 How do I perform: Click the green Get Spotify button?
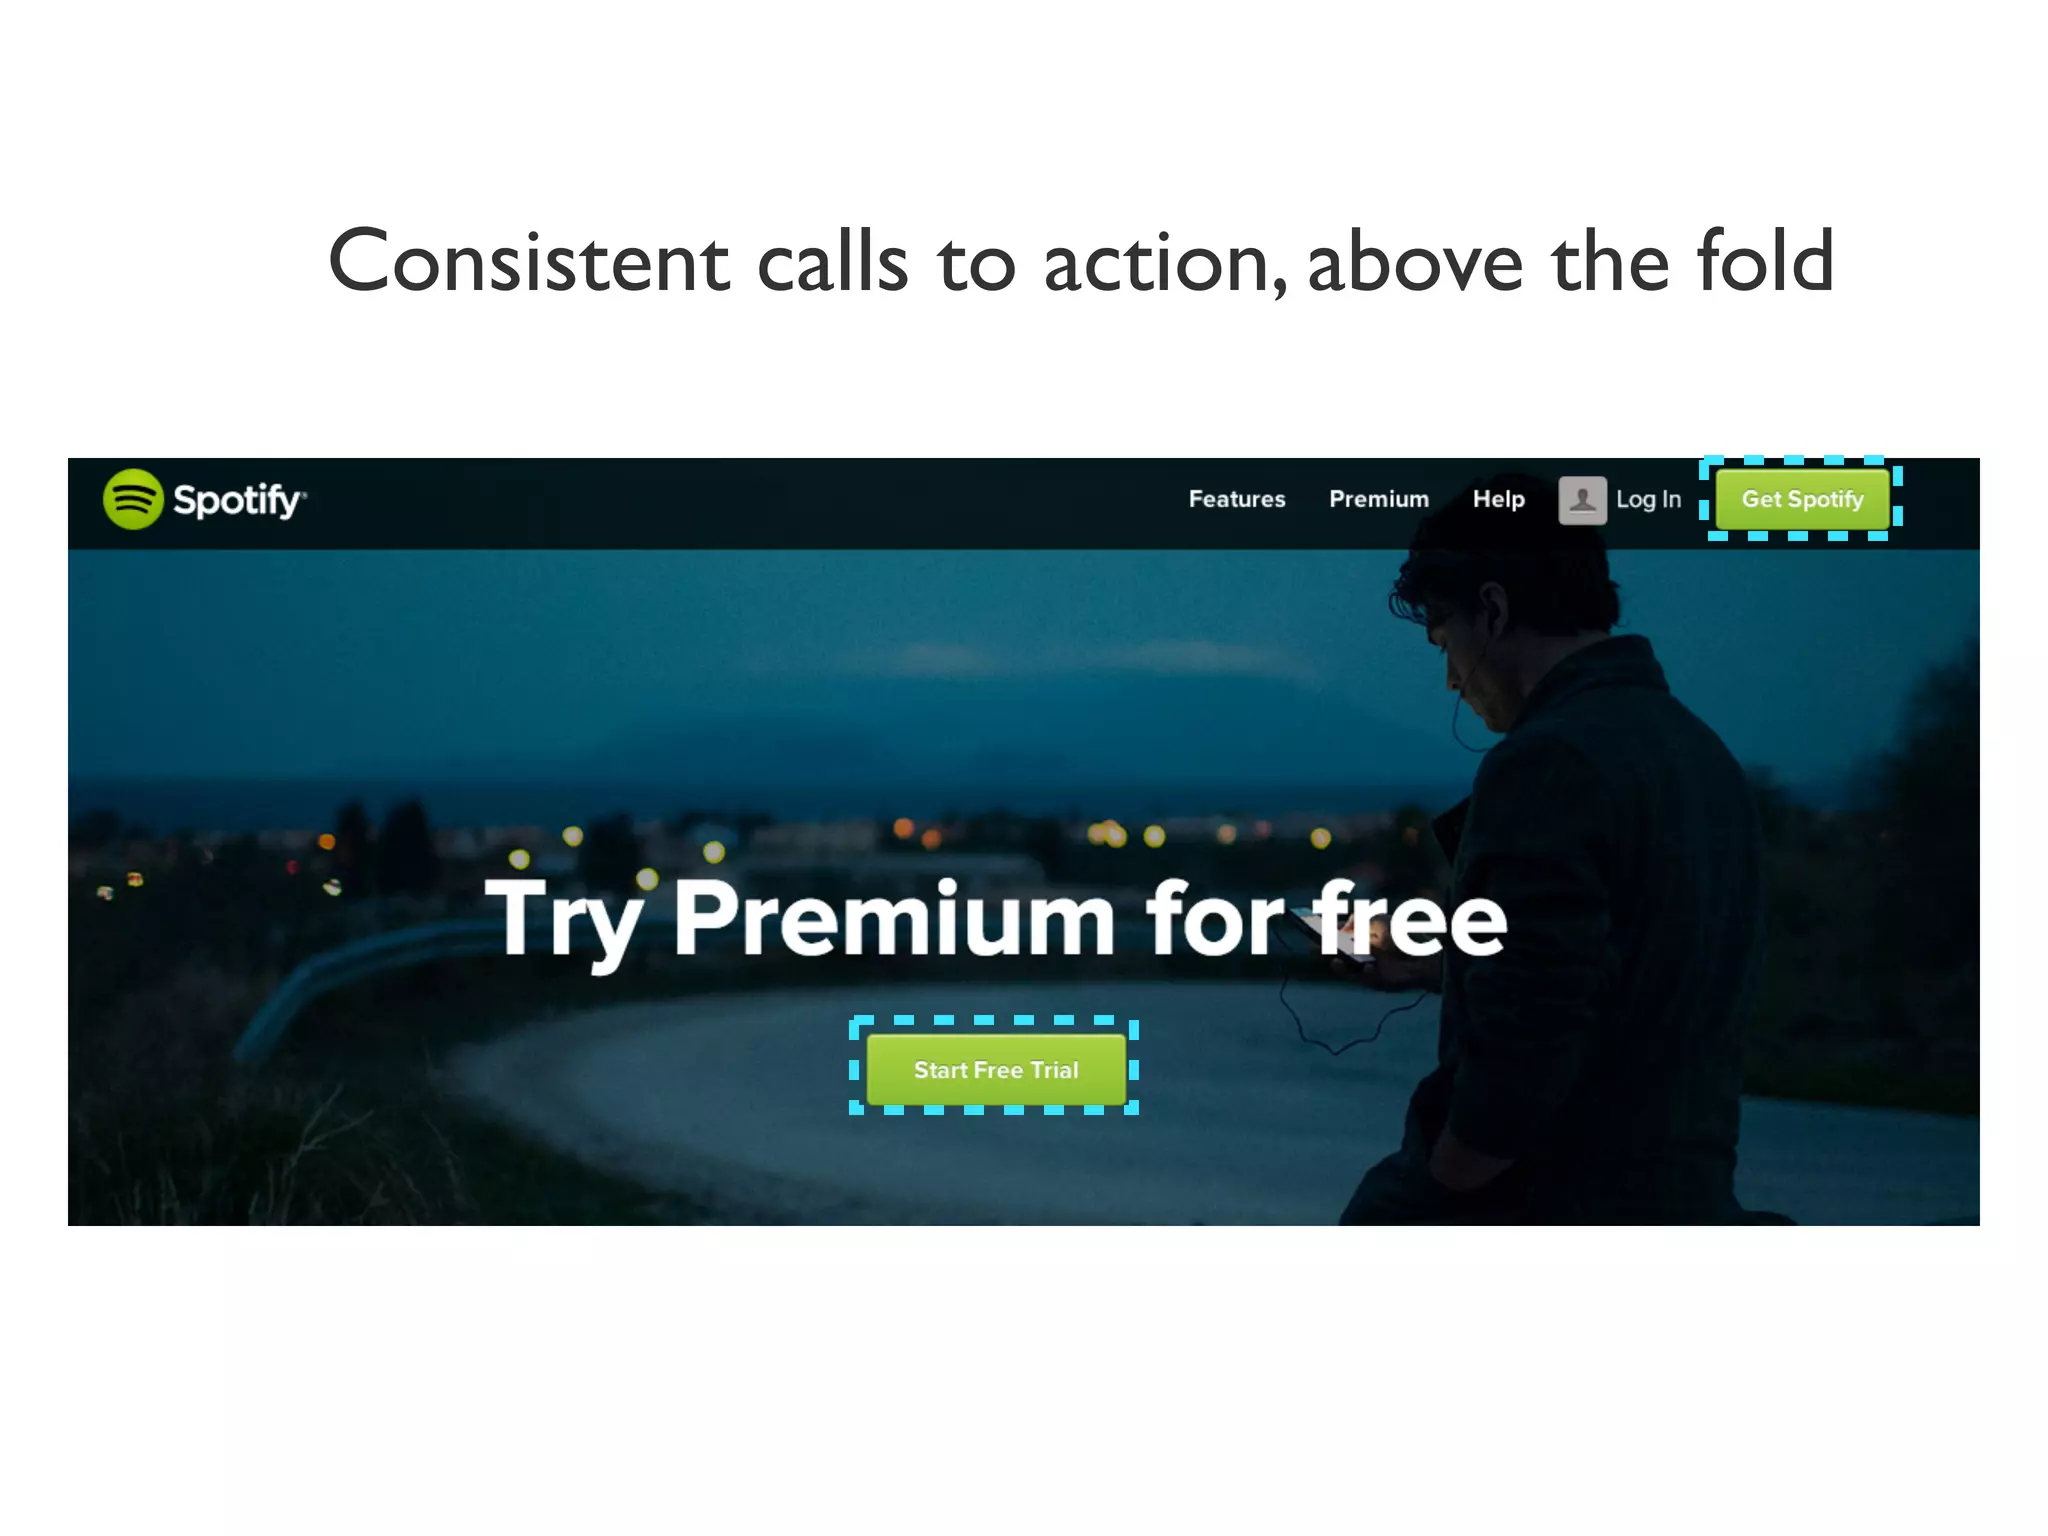click(x=1802, y=499)
